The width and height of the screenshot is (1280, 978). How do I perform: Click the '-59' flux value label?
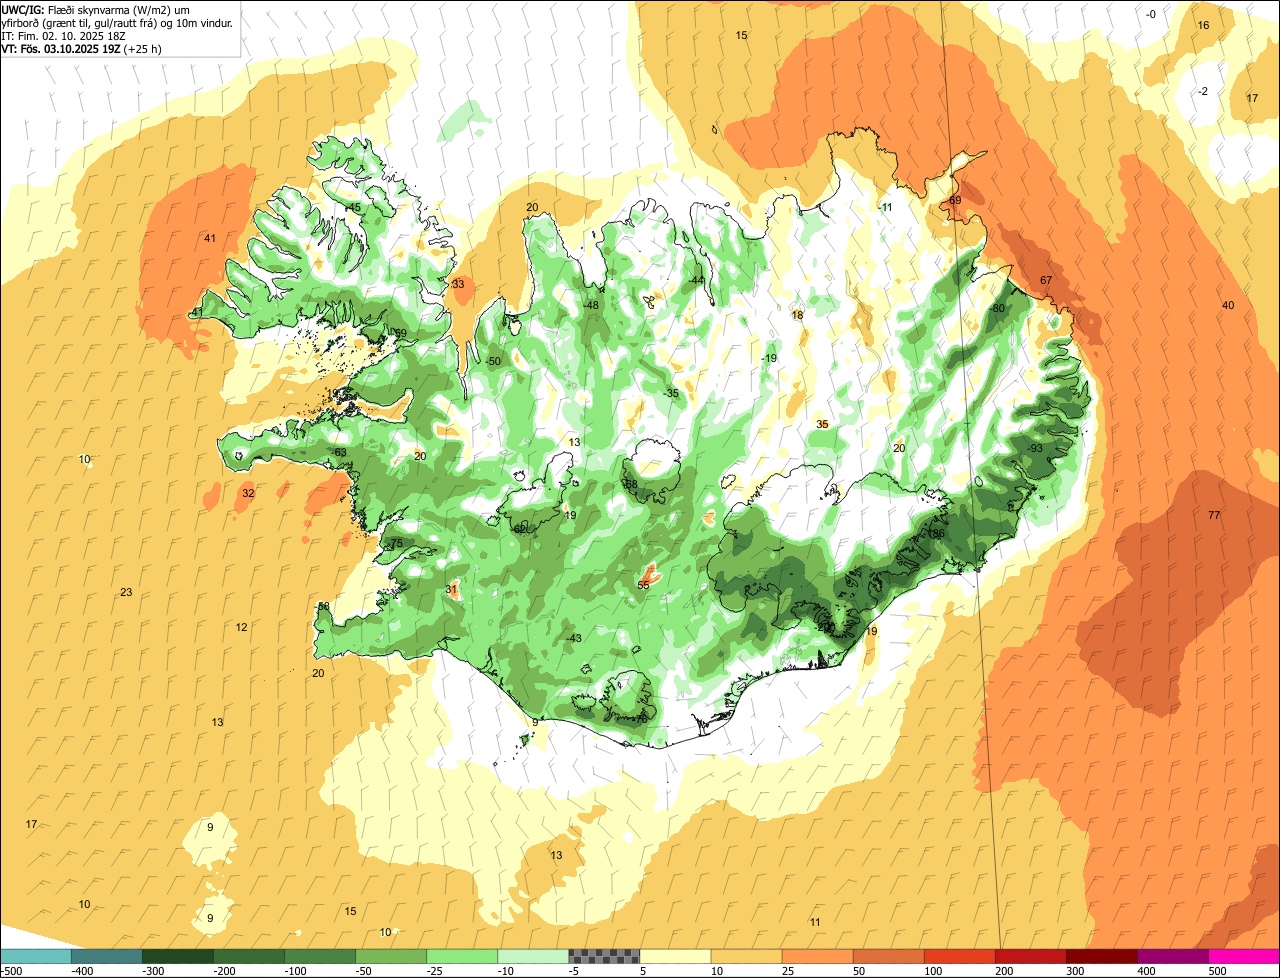point(399,333)
